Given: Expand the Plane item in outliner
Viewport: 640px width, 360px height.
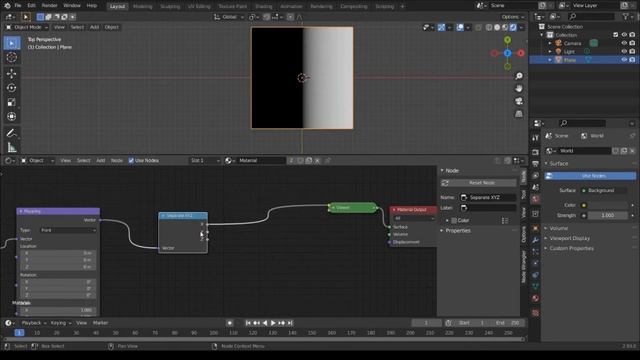Looking at the screenshot, I should tap(550, 60).
